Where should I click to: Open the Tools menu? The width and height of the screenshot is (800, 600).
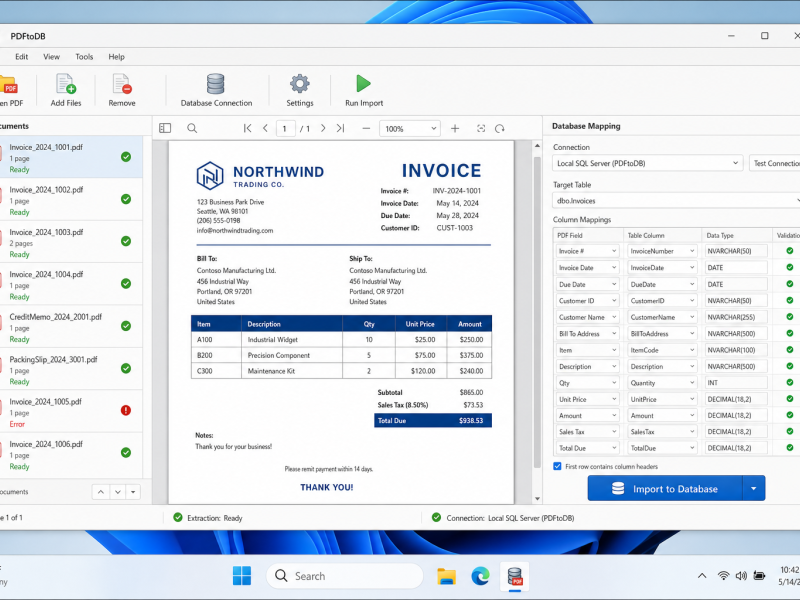pos(84,57)
